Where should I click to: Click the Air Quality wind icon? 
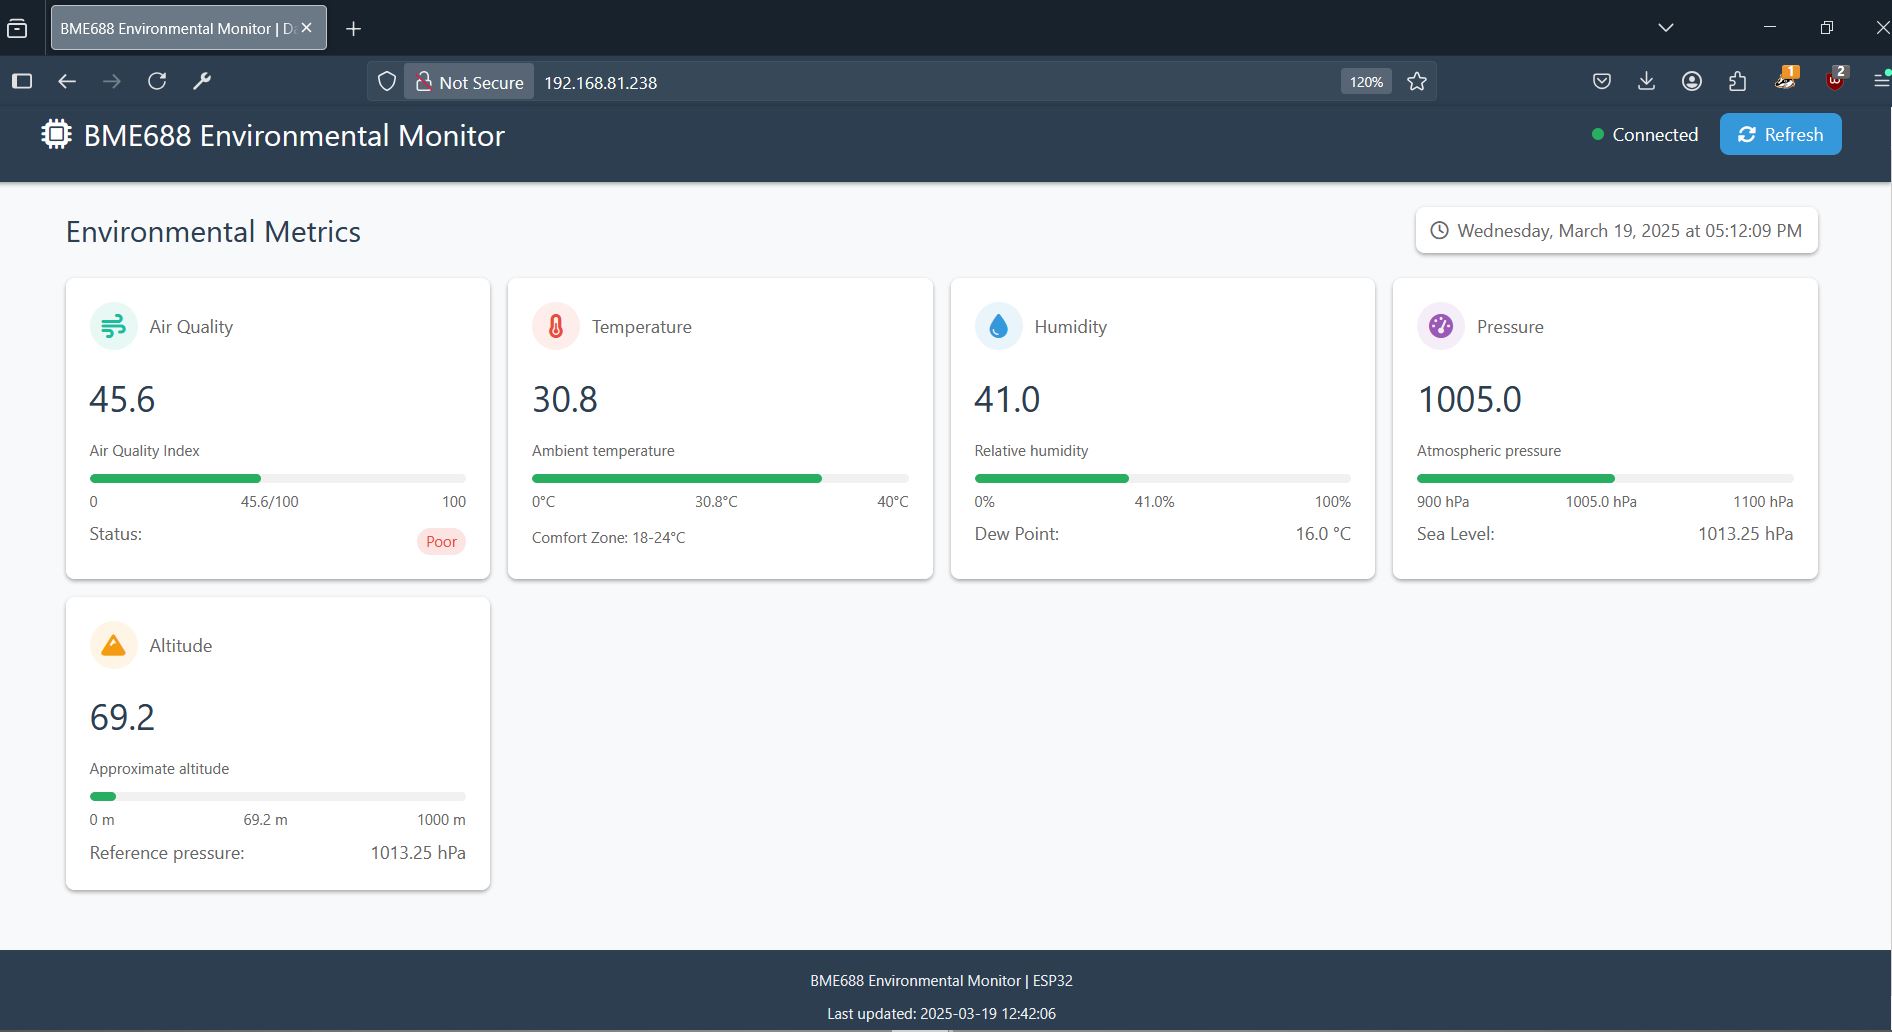pos(114,326)
